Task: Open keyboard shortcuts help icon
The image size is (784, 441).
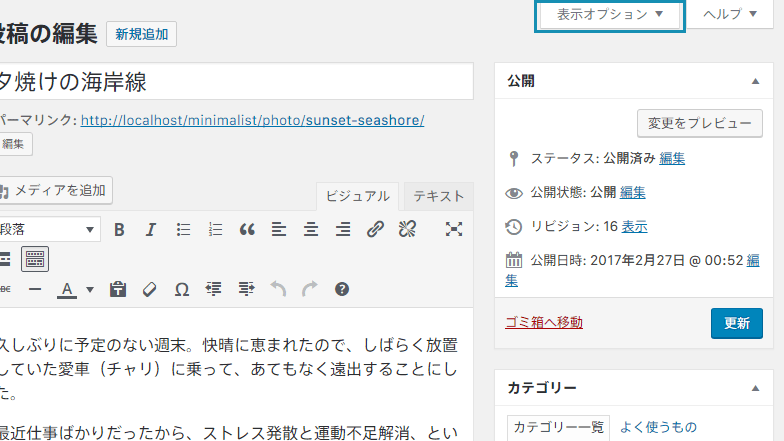Action: click(x=342, y=289)
